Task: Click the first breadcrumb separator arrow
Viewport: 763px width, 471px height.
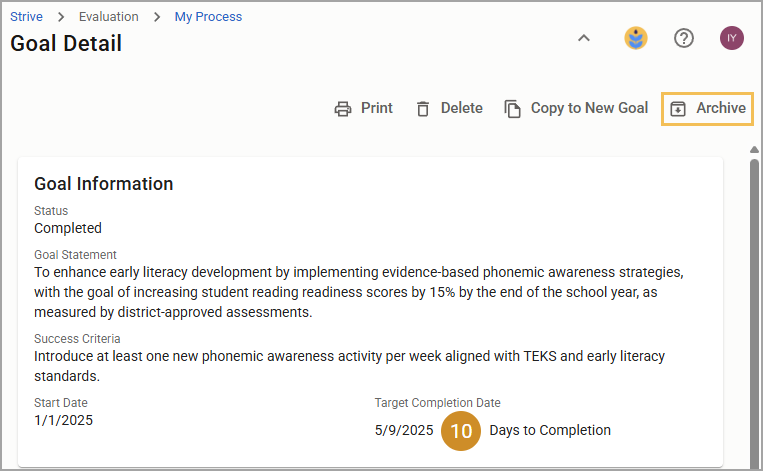Action: point(61,17)
